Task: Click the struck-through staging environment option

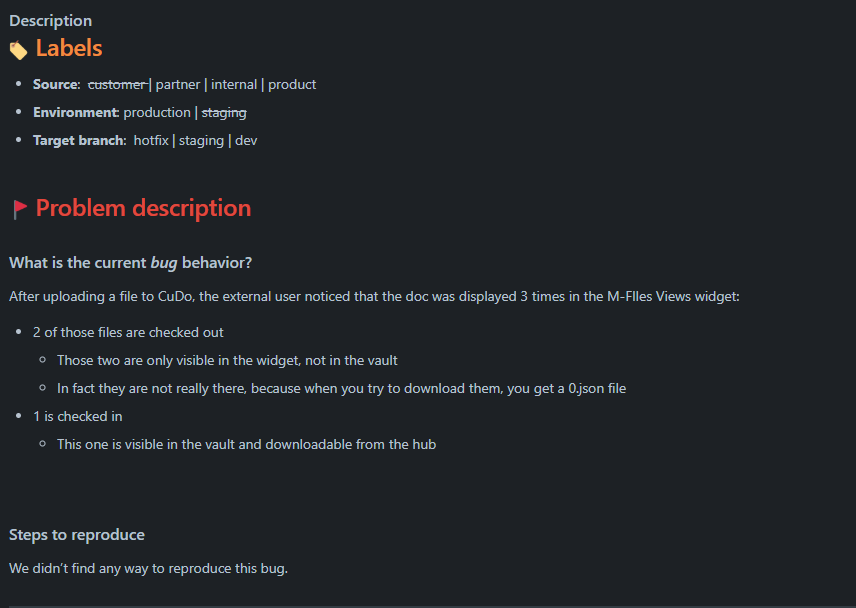Action: (224, 113)
